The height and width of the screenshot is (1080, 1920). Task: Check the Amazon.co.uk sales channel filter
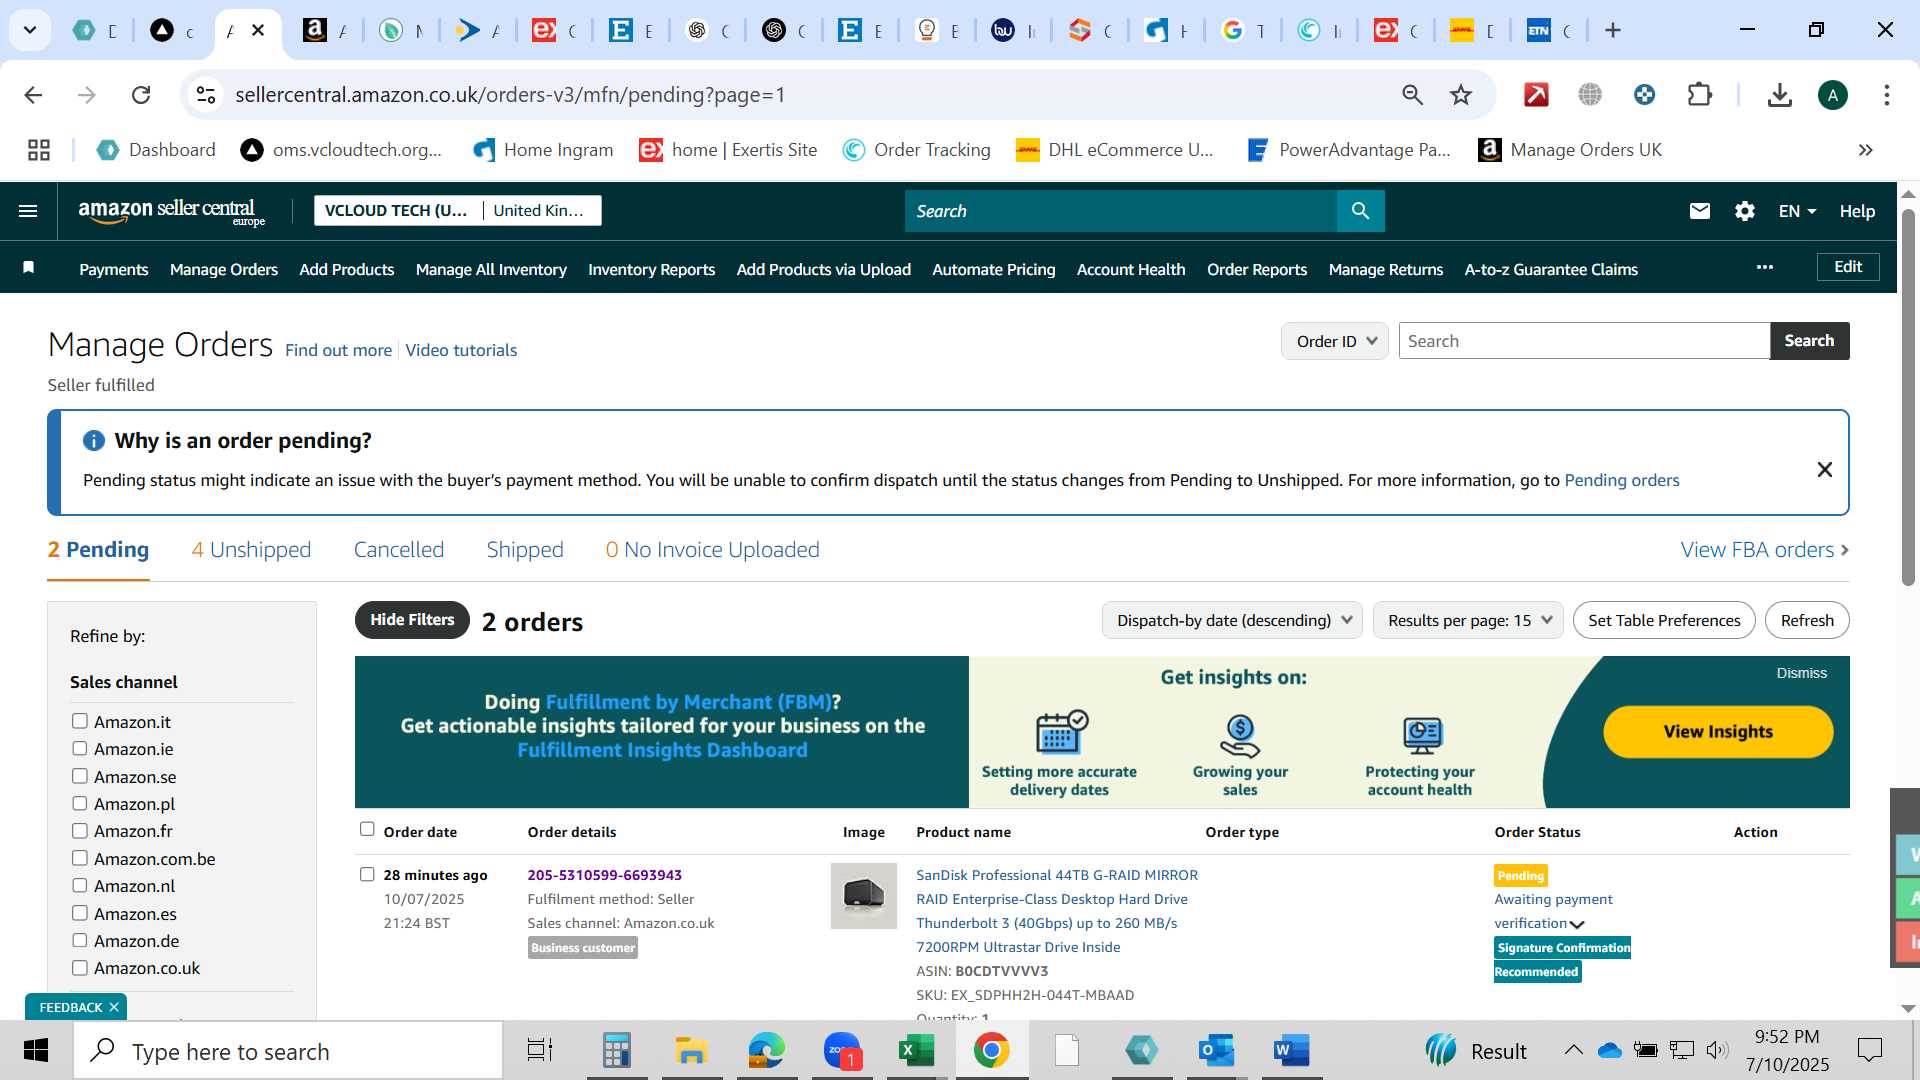(80, 967)
